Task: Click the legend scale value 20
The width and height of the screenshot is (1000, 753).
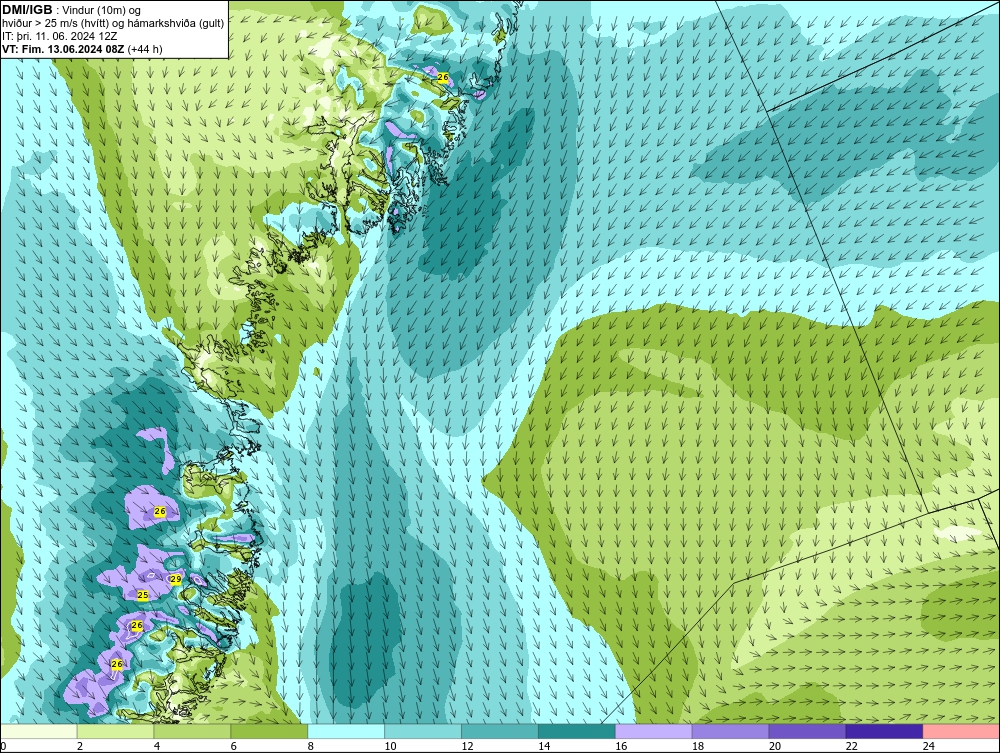Action: (775, 746)
